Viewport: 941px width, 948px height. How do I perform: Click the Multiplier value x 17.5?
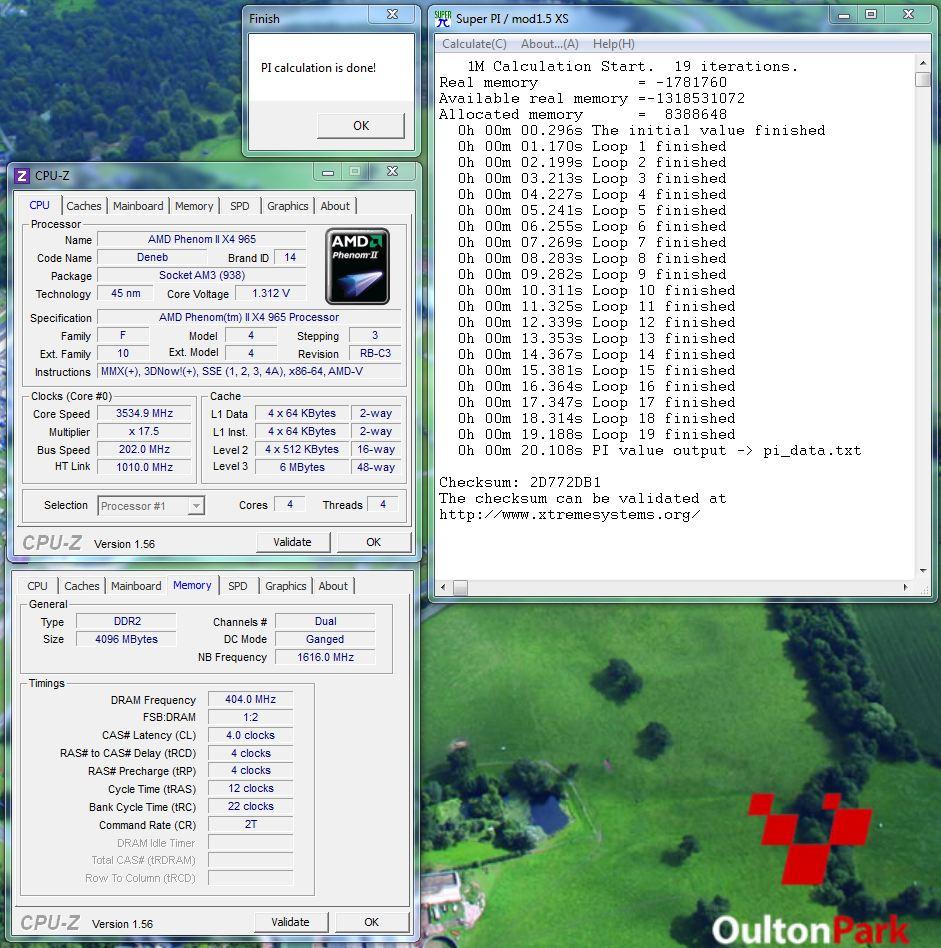[145, 432]
